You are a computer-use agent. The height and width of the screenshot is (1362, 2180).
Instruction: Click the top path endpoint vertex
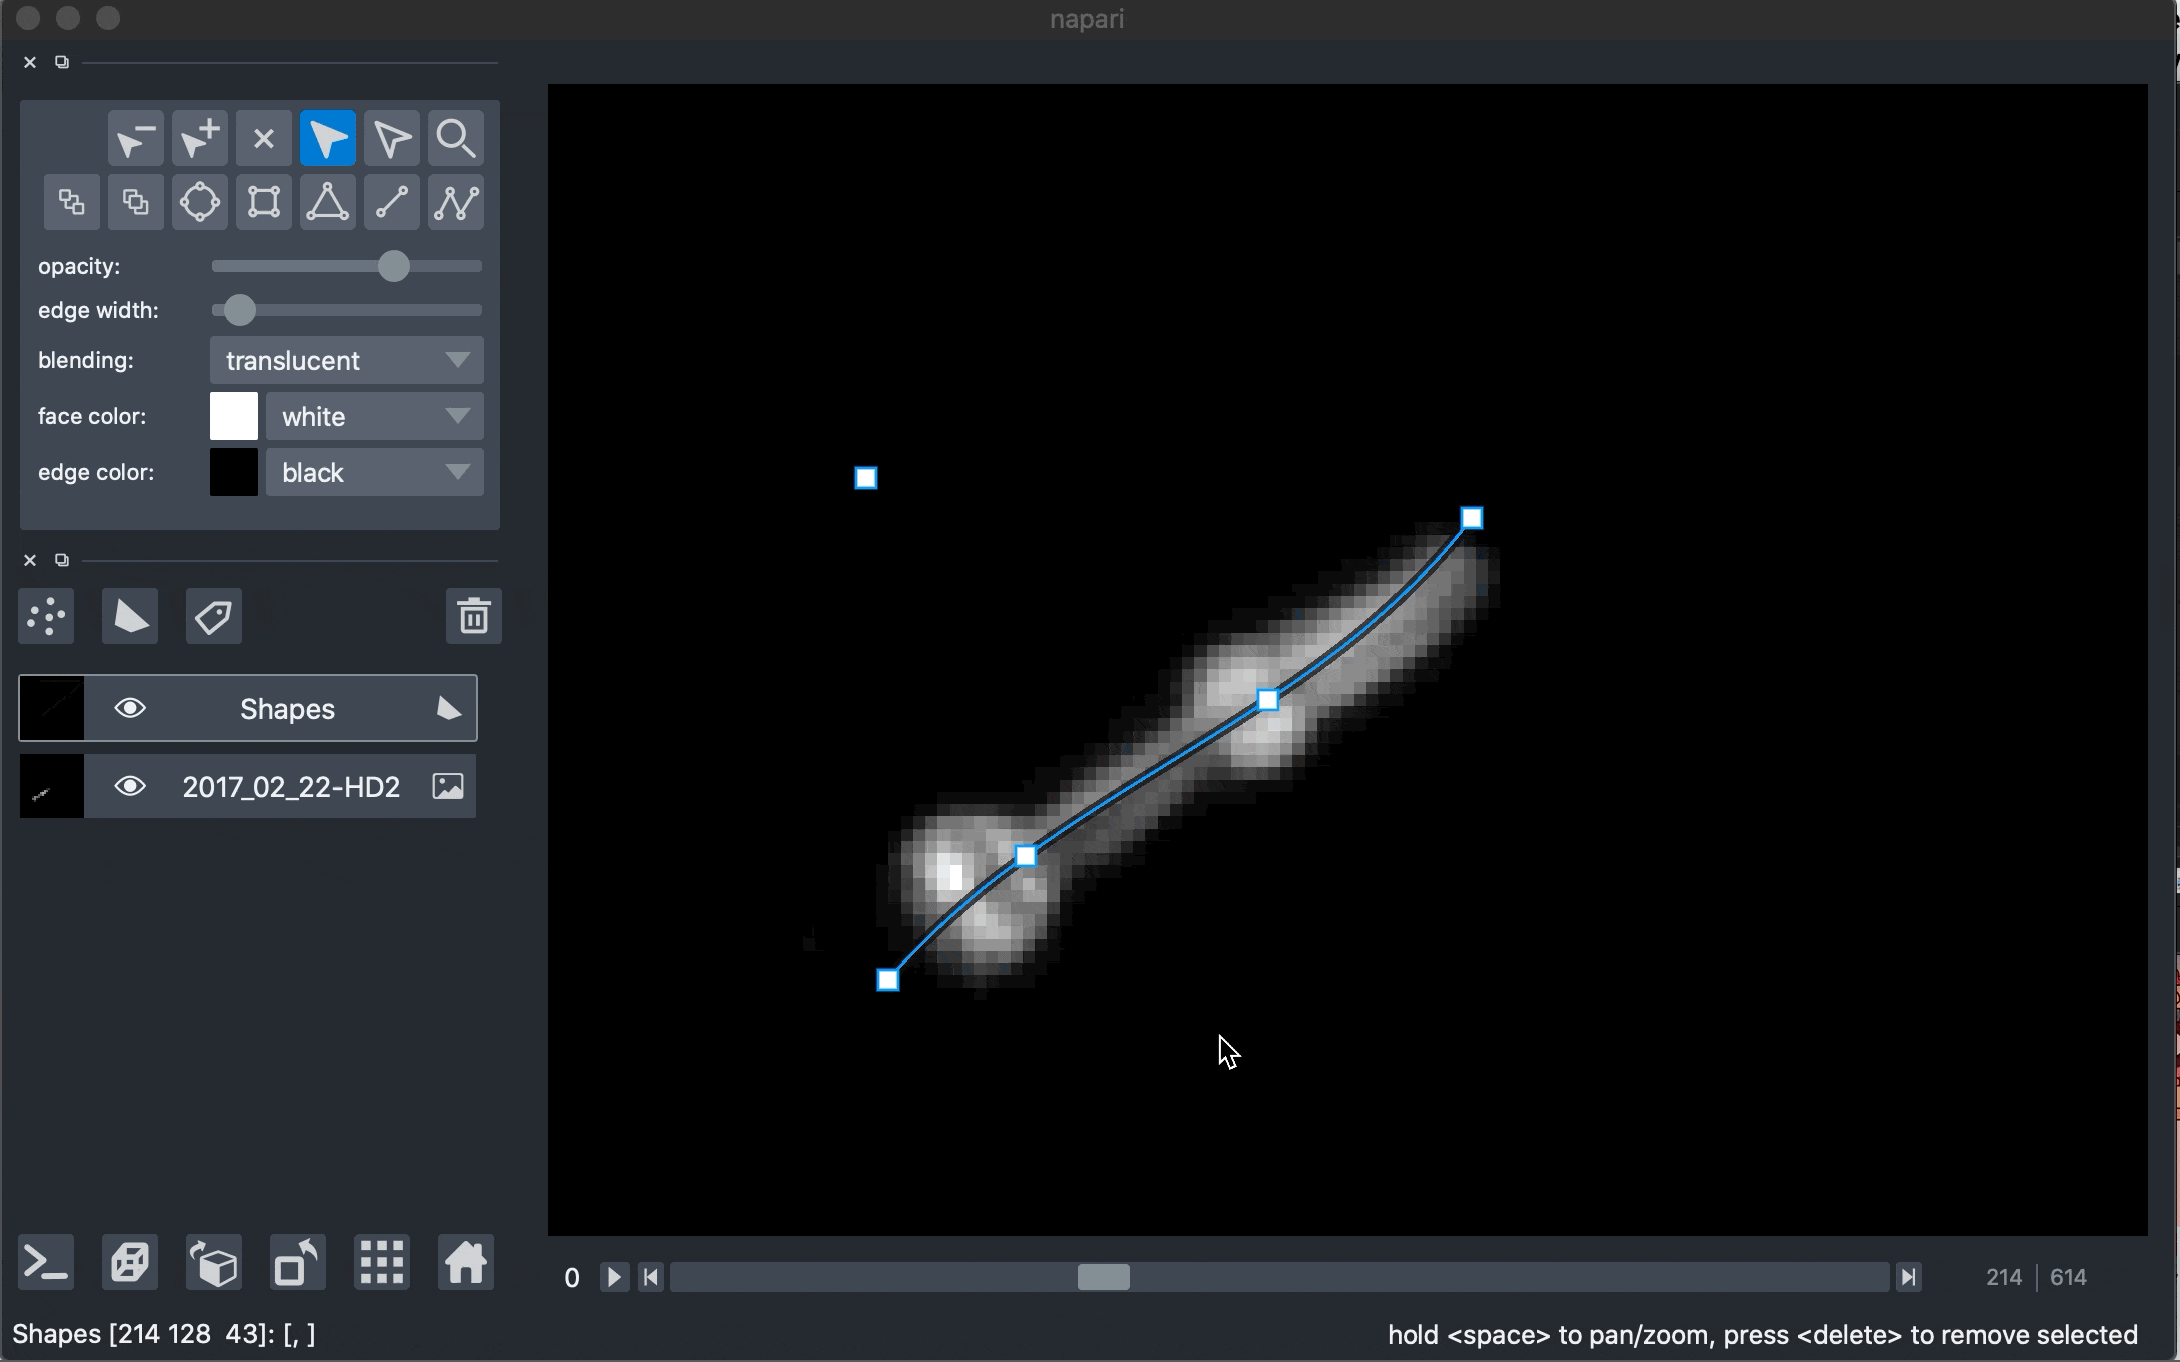pos(1472,518)
